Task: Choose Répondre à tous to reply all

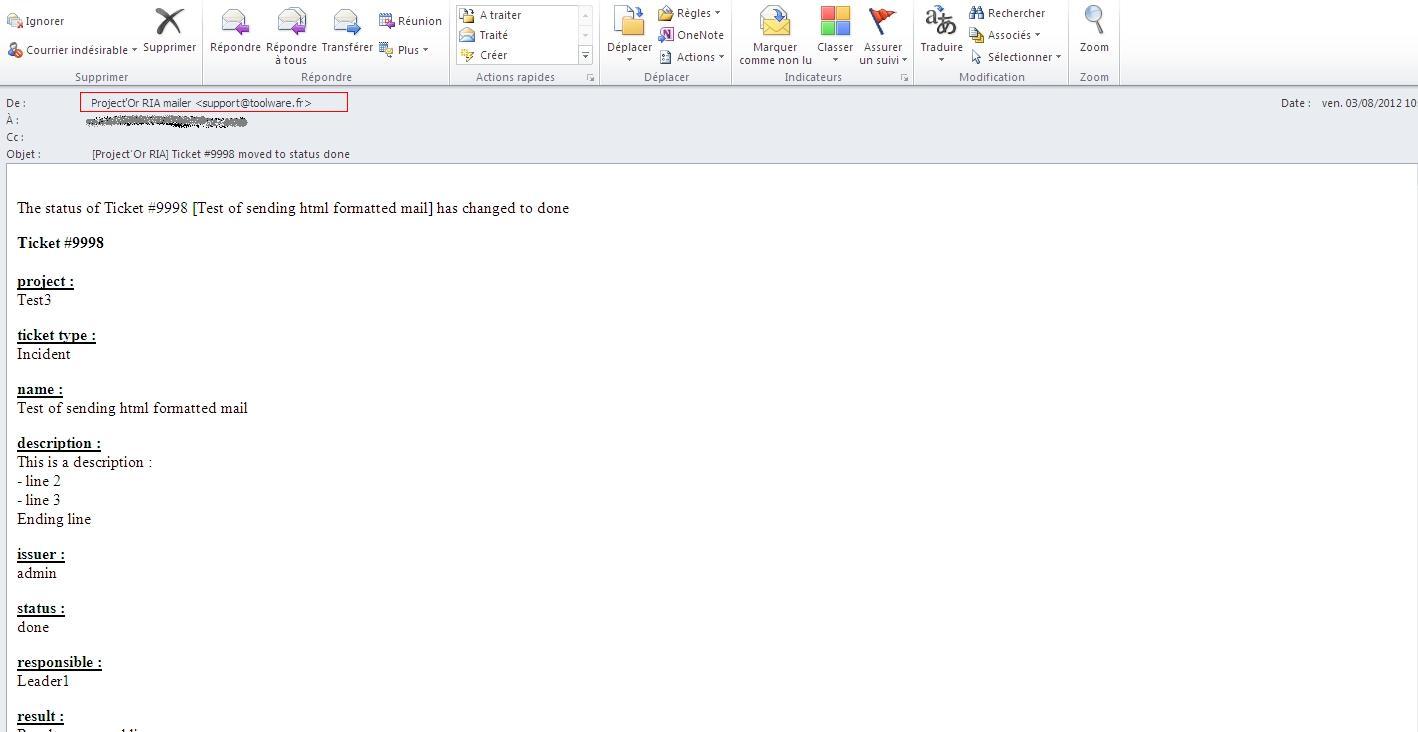Action: pos(291,36)
